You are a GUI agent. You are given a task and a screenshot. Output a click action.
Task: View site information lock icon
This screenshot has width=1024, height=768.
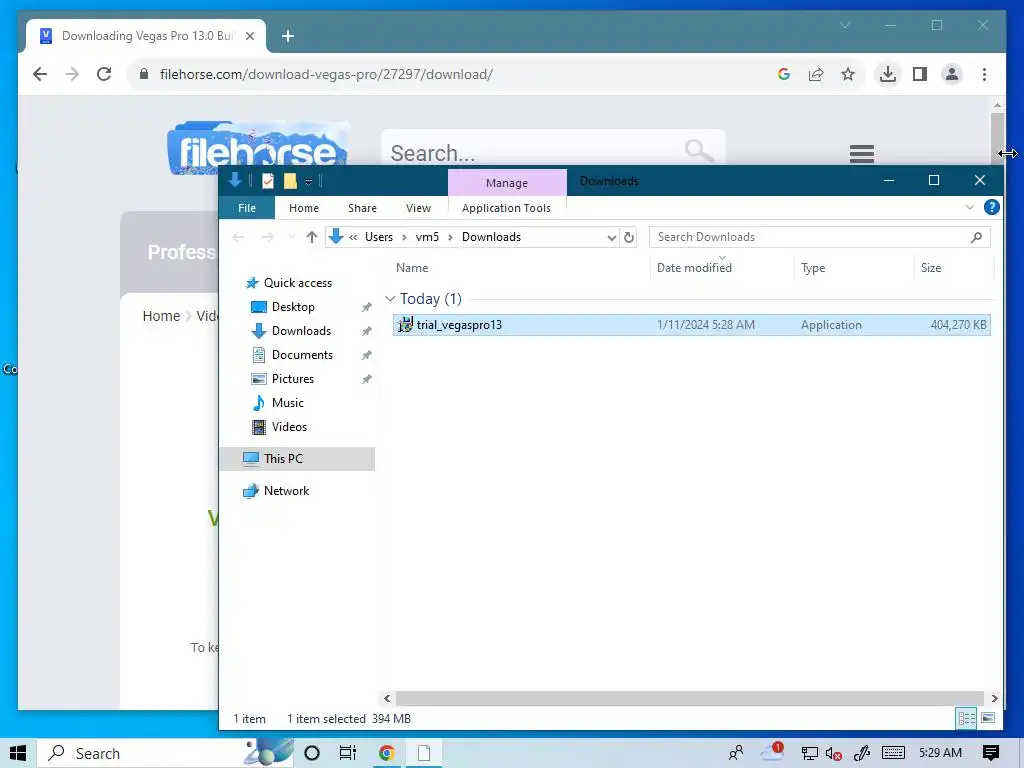click(144, 74)
